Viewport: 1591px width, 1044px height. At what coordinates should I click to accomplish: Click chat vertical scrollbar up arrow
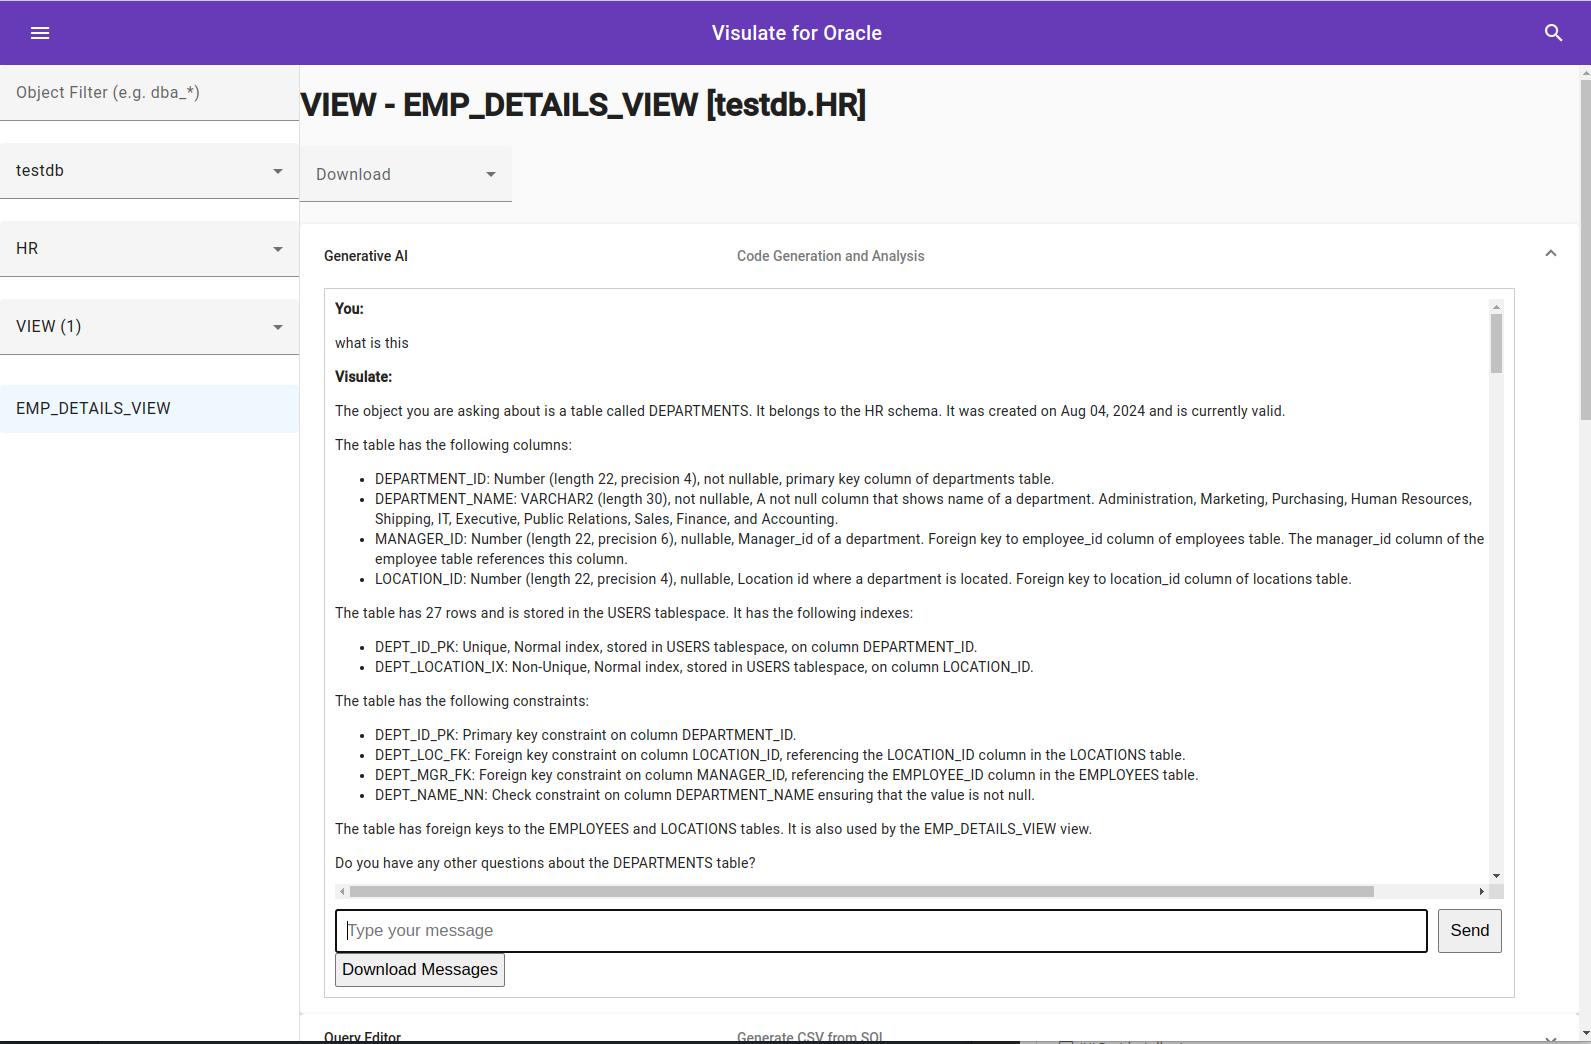(x=1496, y=307)
